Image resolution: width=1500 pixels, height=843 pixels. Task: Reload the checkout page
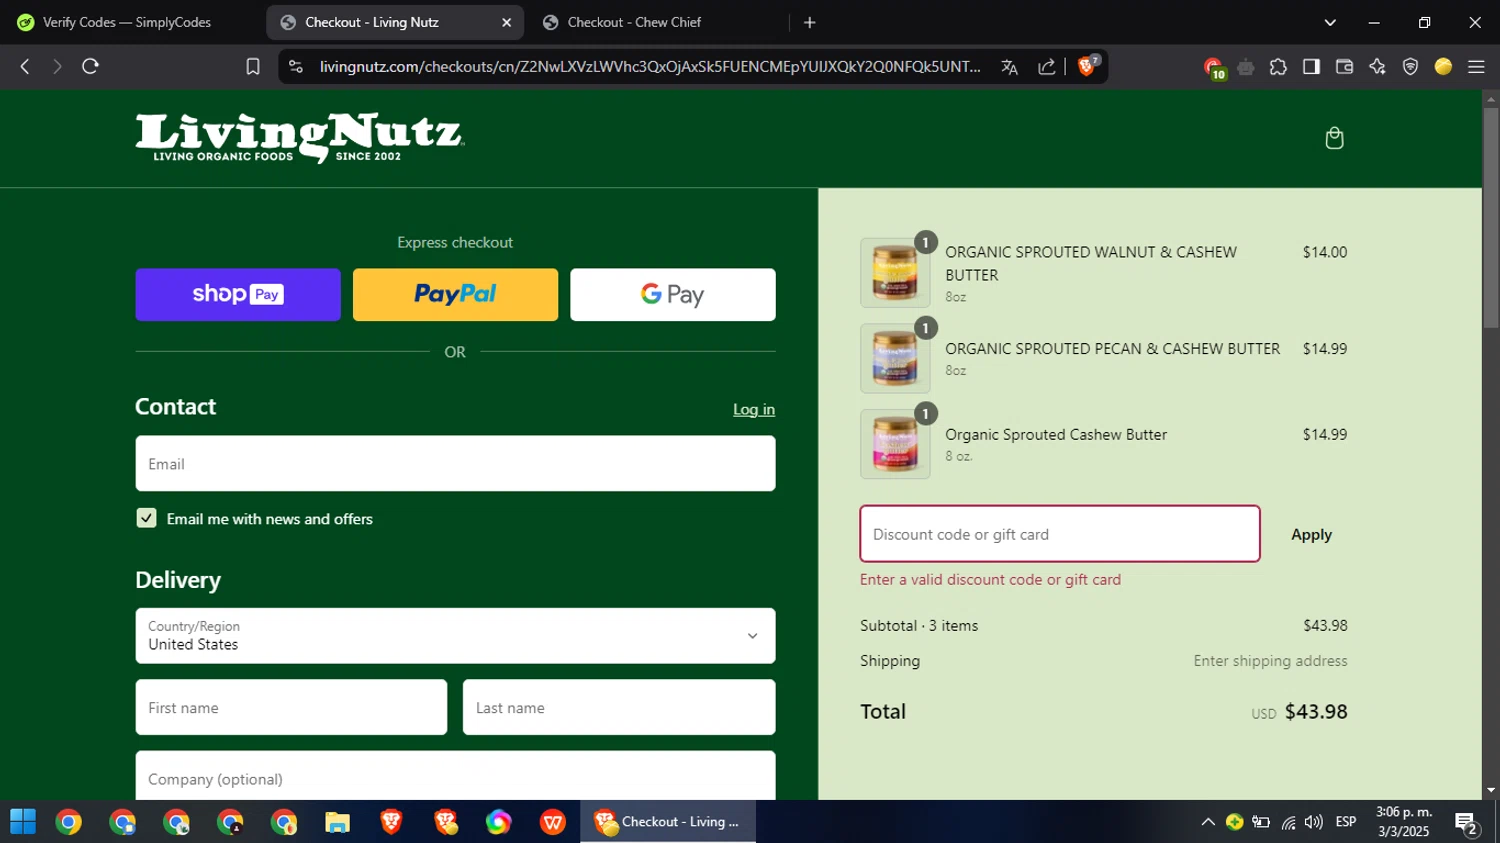click(x=90, y=66)
